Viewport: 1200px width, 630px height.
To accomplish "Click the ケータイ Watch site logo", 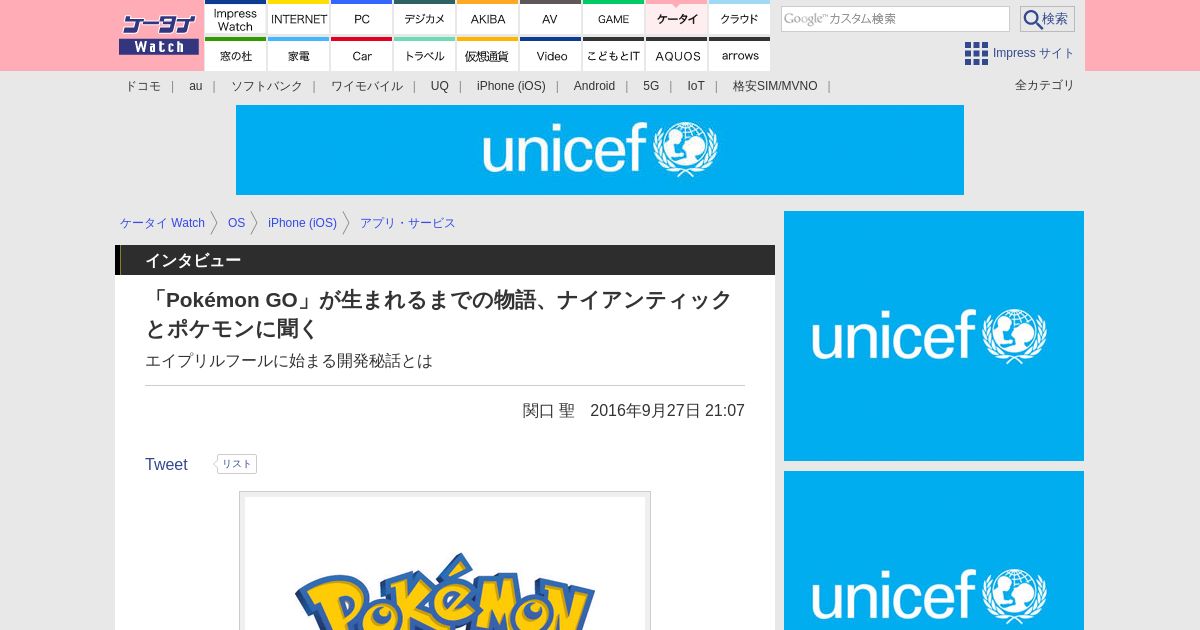I will pyautogui.click(x=159, y=34).
